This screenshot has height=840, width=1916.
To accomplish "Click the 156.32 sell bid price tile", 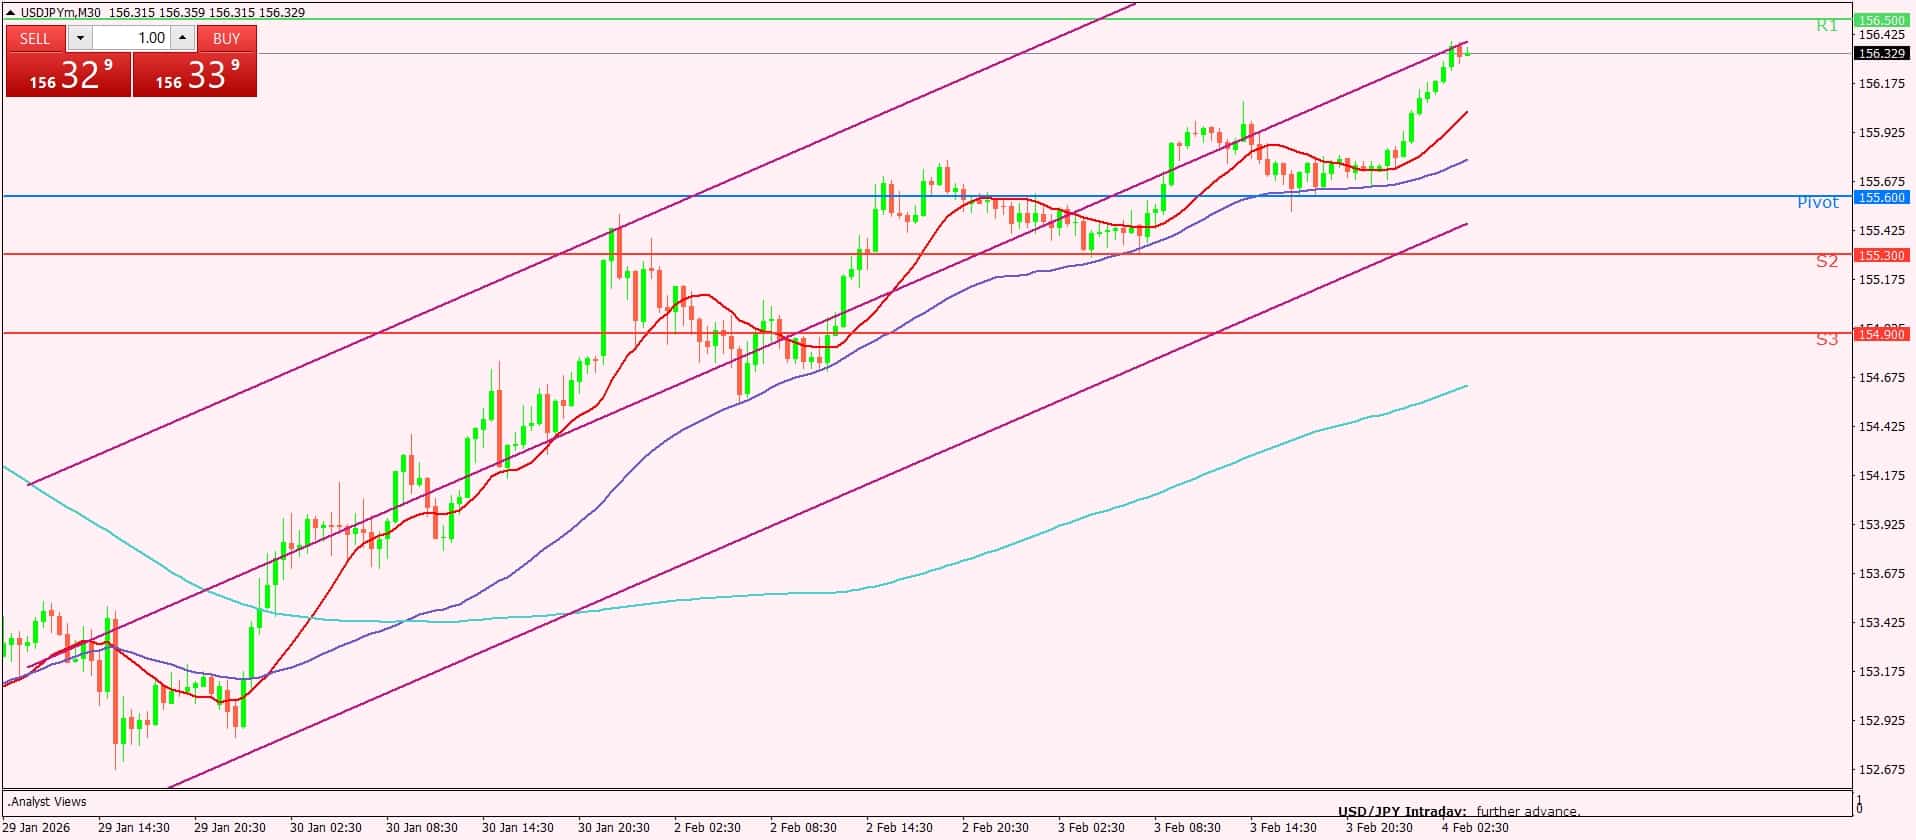I will coord(68,76).
